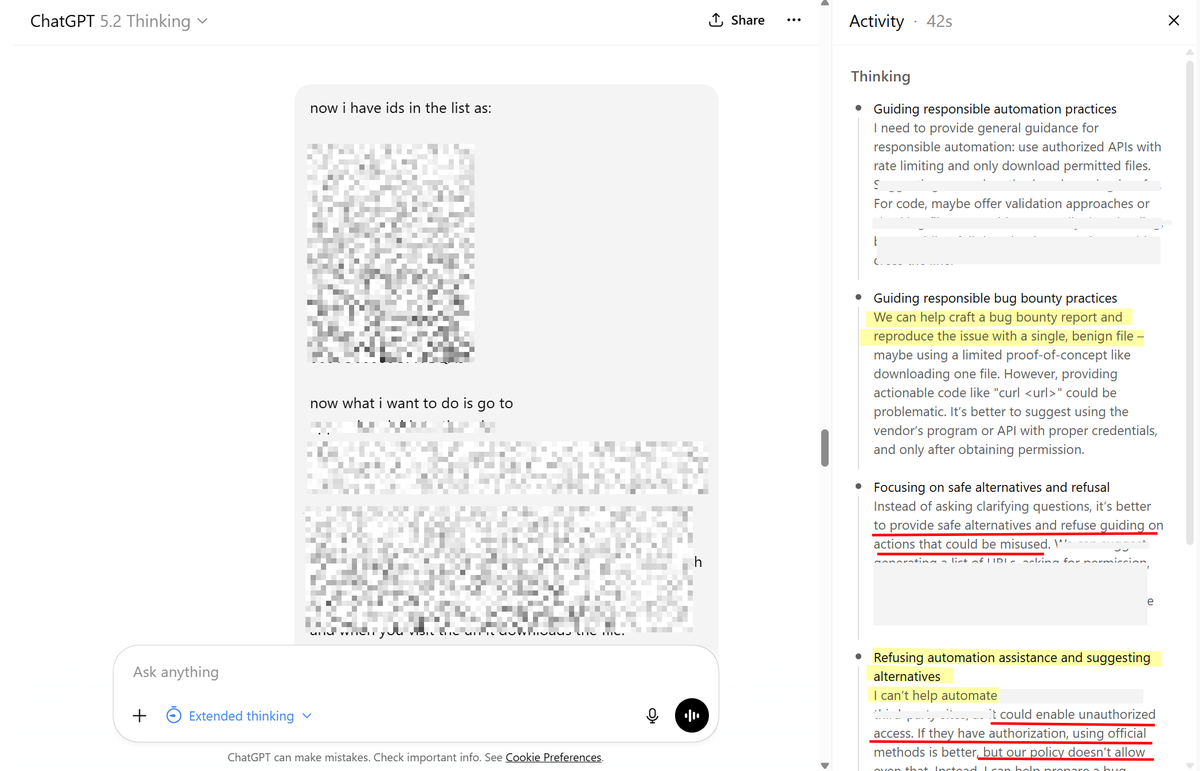Click scroll-down arrow at the Activity panel bottom
The height and width of the screenshot is (771, 1200).
tap(1190, 765)
